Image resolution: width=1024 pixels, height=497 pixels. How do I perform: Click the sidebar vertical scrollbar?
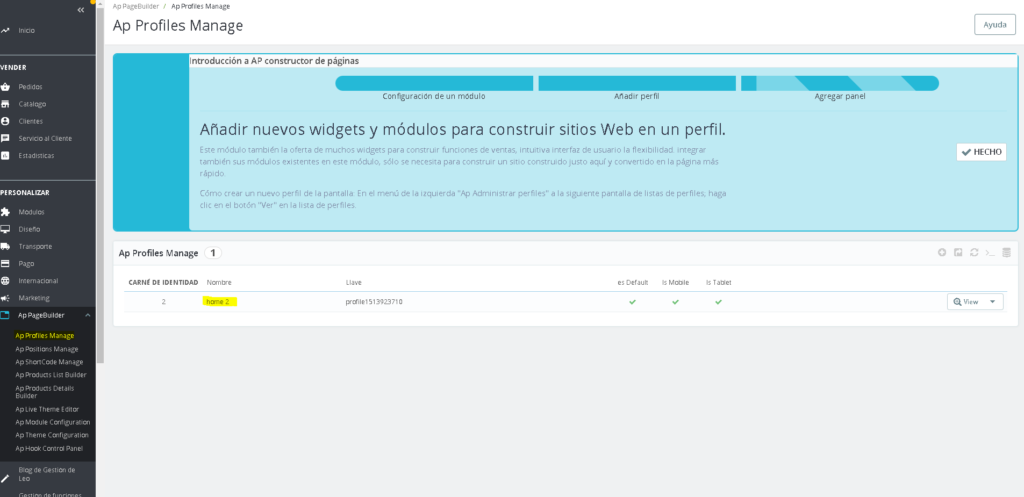click(x=100, y=183)
